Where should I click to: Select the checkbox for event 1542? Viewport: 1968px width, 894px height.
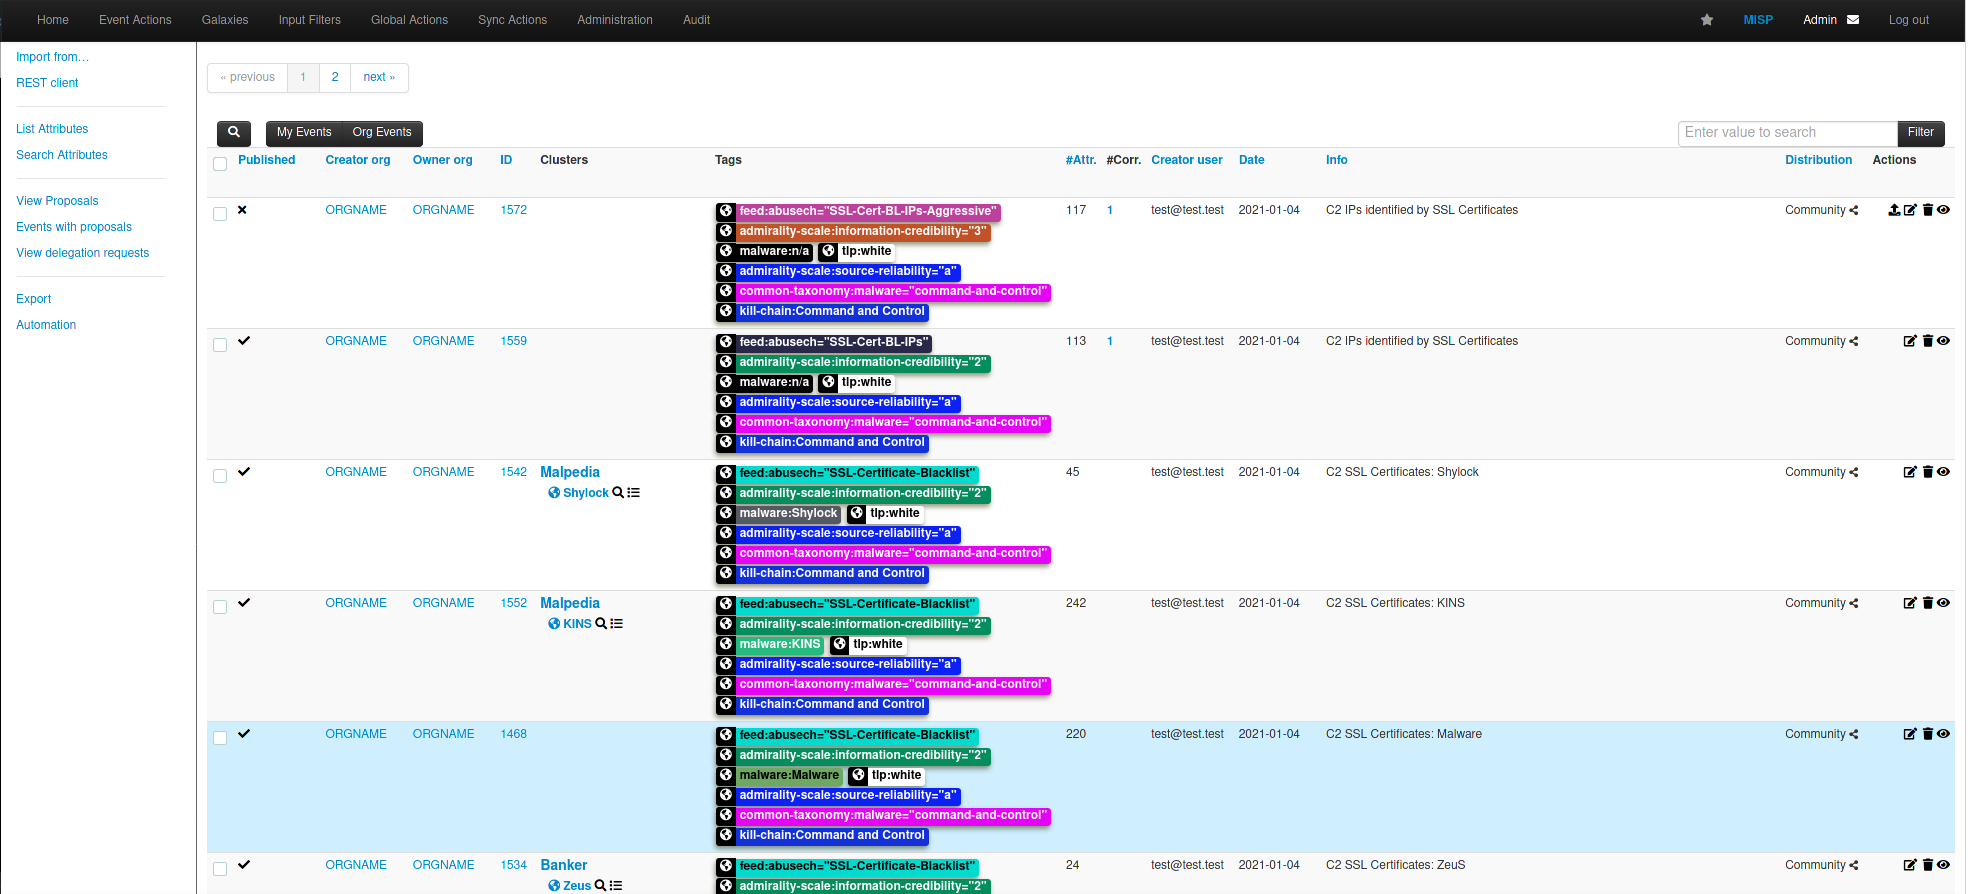[x=220, y=476]
